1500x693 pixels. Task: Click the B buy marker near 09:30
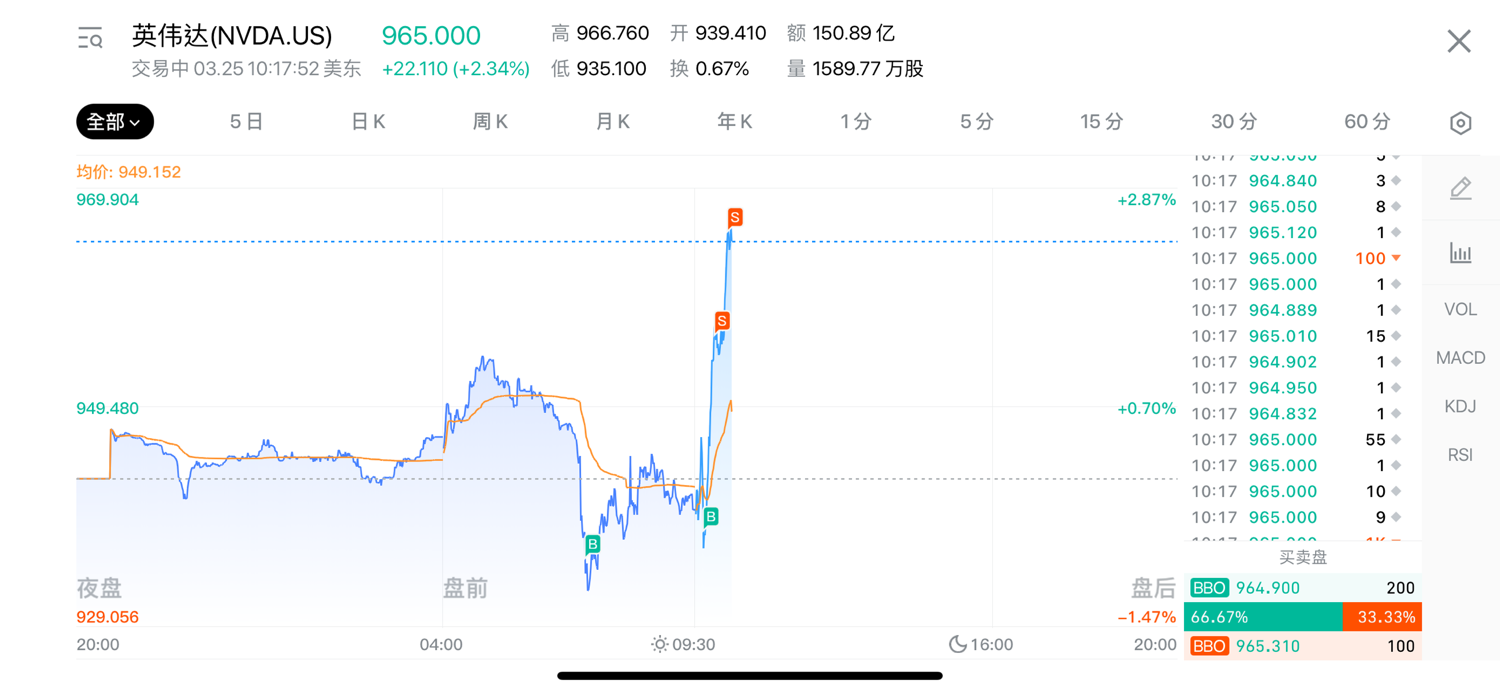click(710, 516)
